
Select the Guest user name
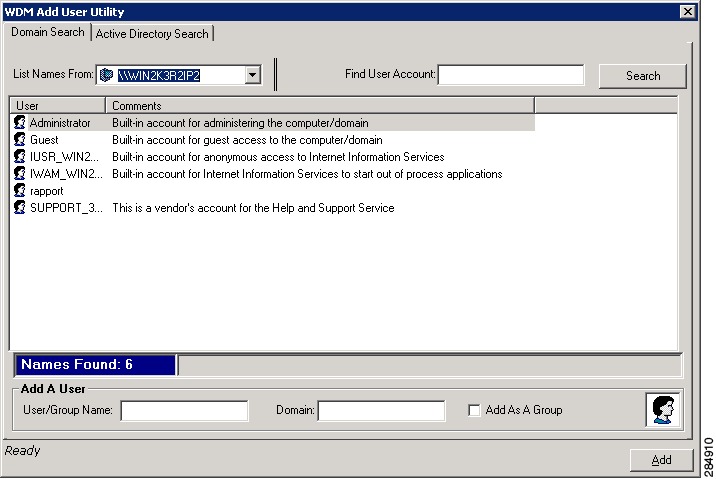coord(44,140)
